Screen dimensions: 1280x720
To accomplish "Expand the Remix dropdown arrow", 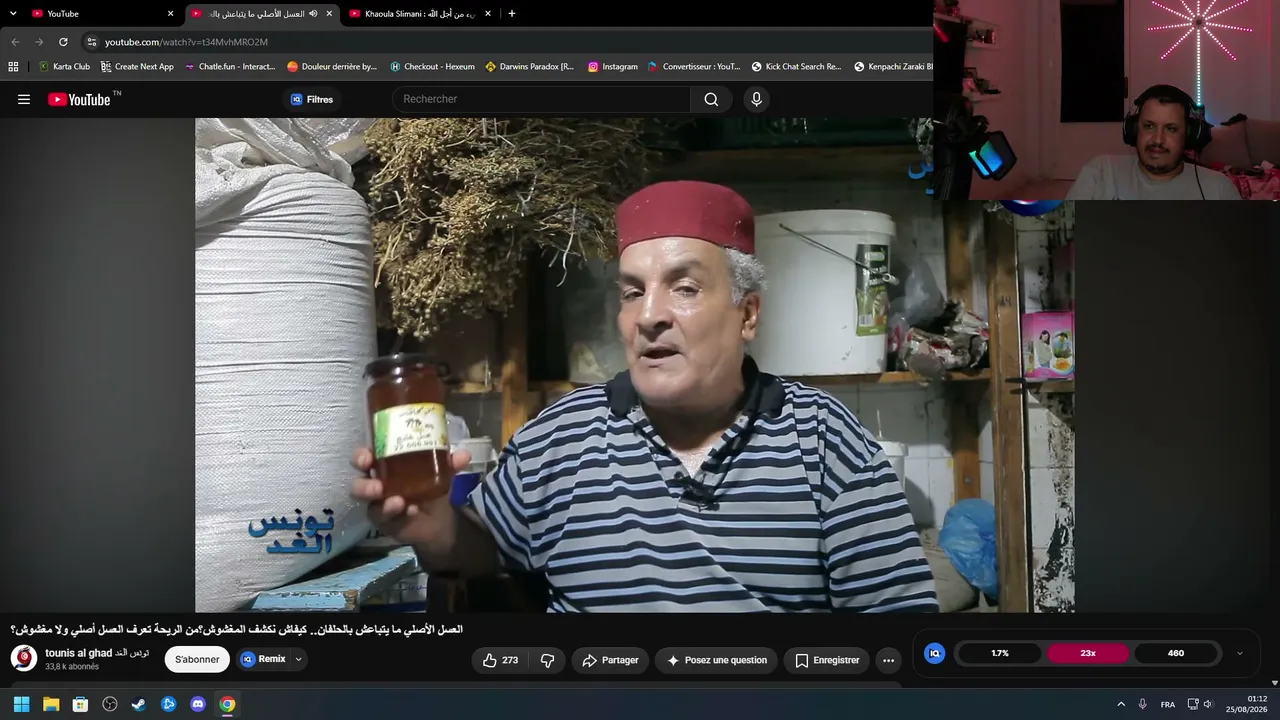I will click(298, 660).
